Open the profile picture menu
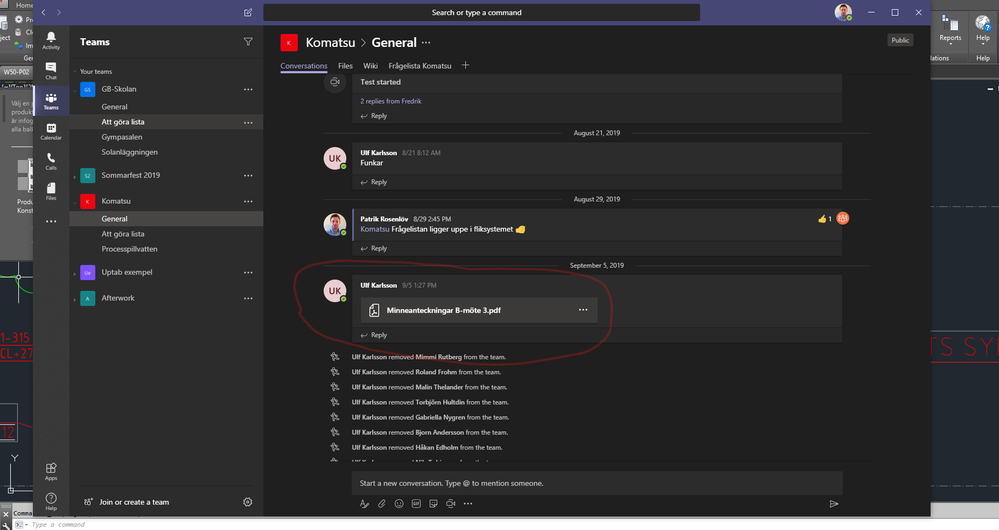Image resolution: width=999 pixels, height=530 pixels. point(844,12)
